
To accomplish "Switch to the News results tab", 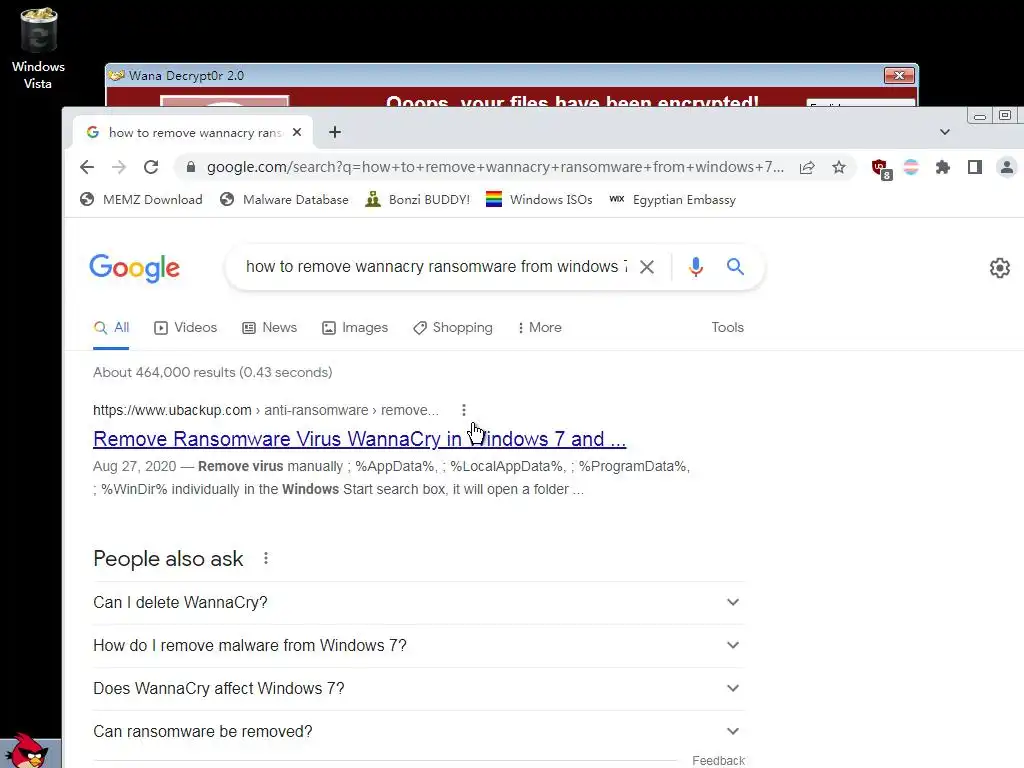I will pyautogui.click(x=269, y=328).
